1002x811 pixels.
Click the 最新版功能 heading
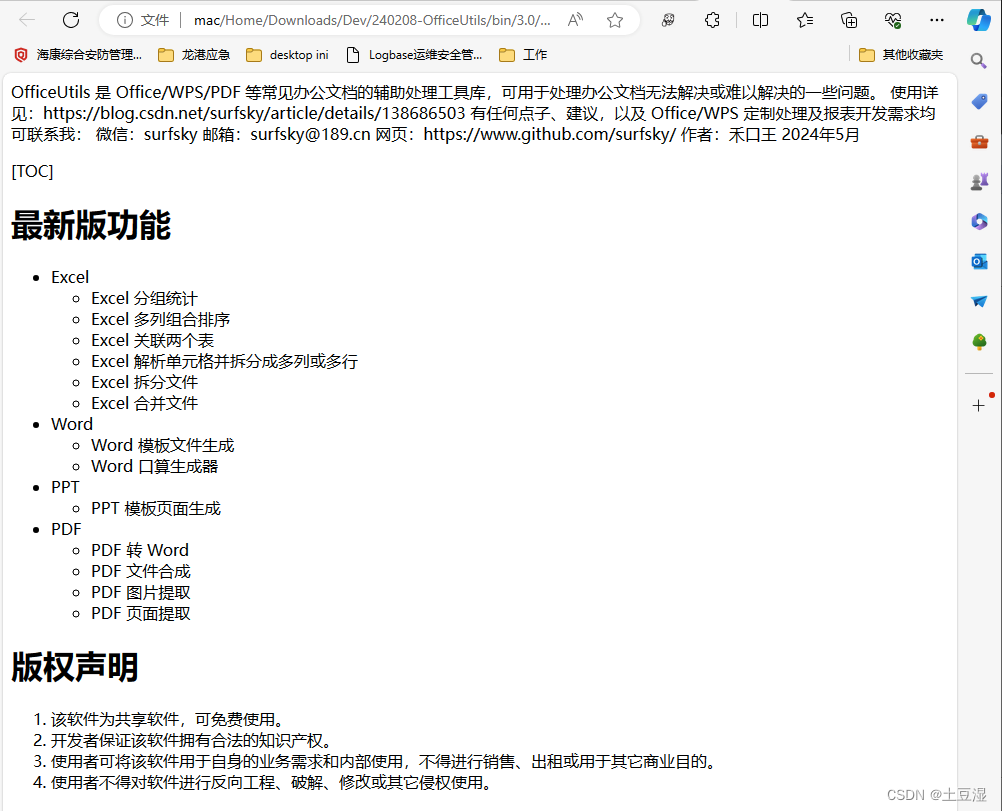tap(91, 225)
